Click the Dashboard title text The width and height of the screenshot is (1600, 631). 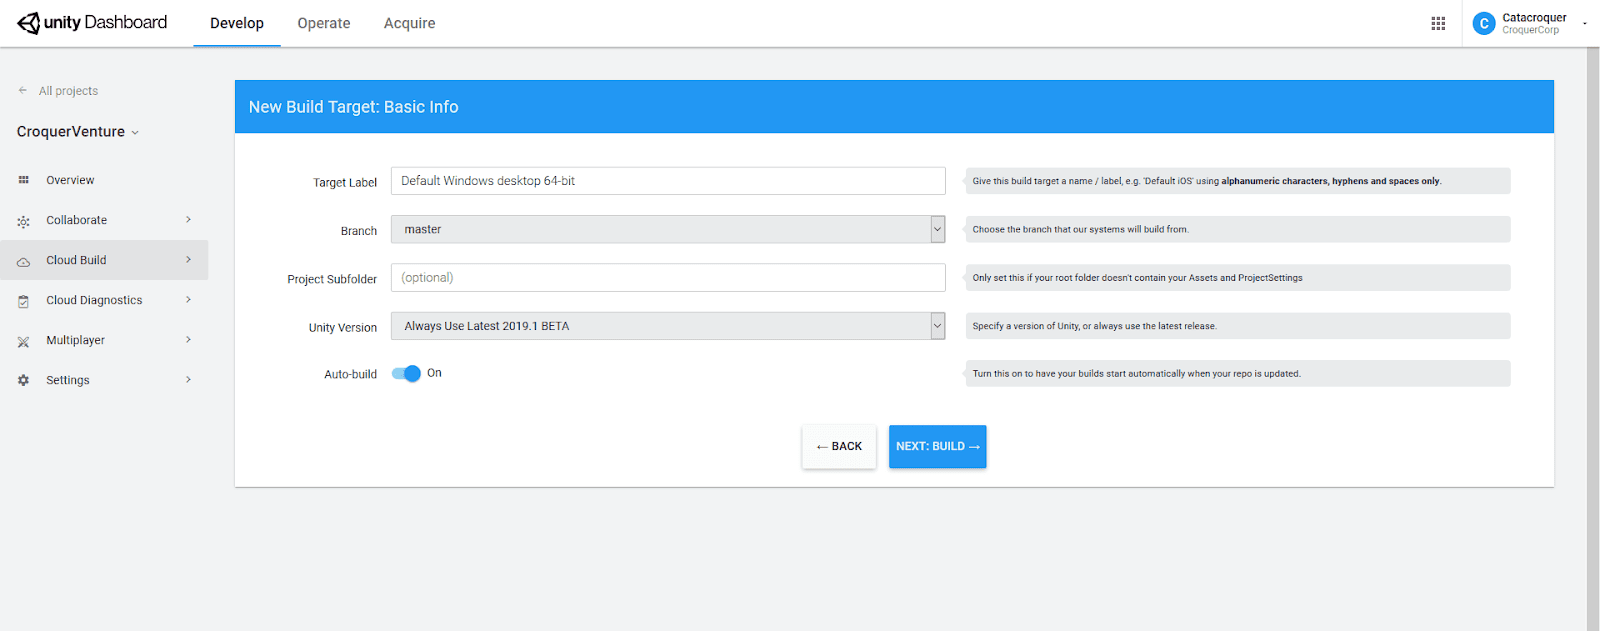pyautogui.click(x=126, y=22)
